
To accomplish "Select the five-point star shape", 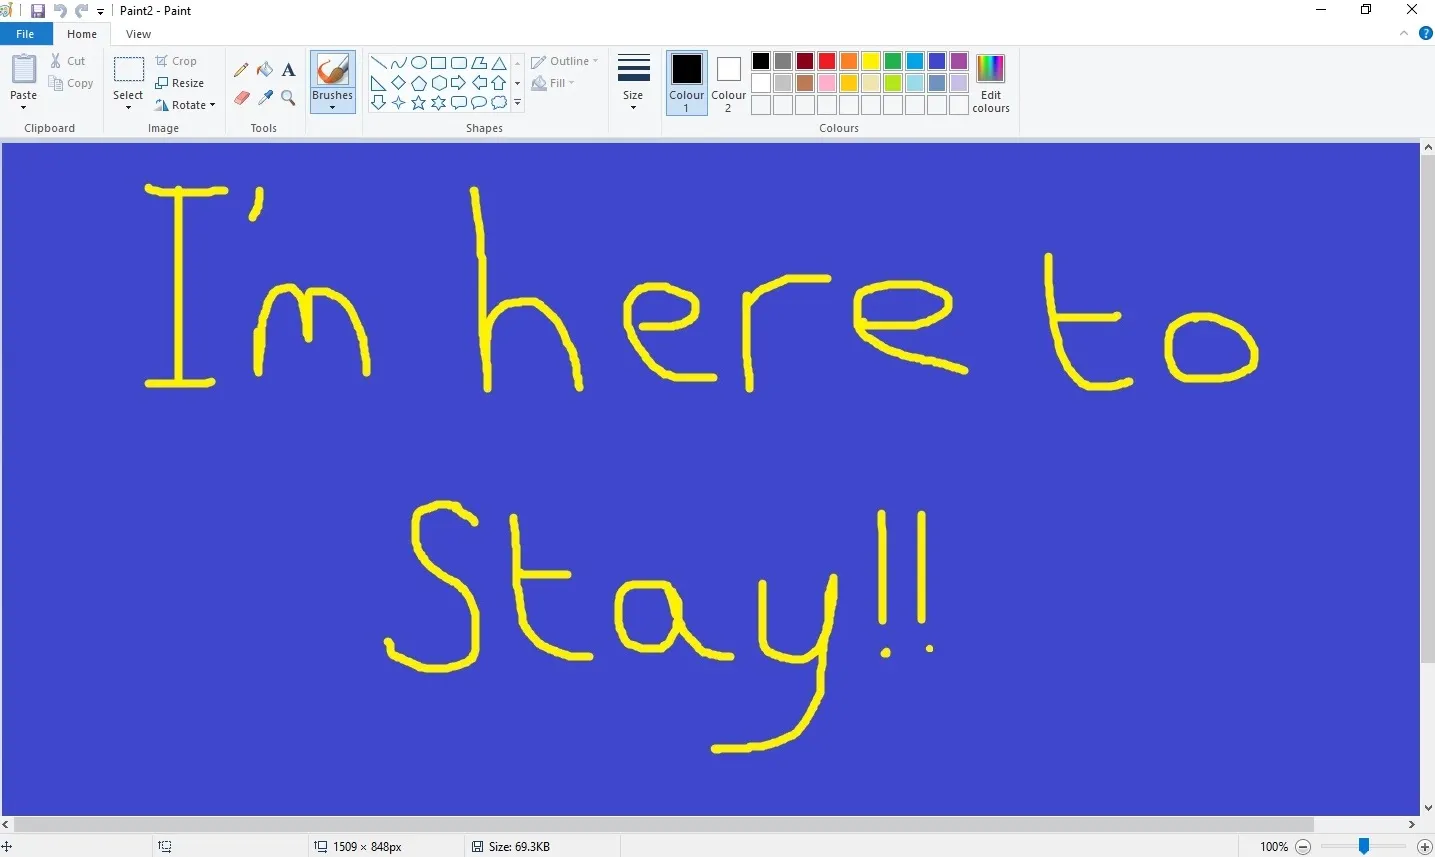I will pos(419,103).
